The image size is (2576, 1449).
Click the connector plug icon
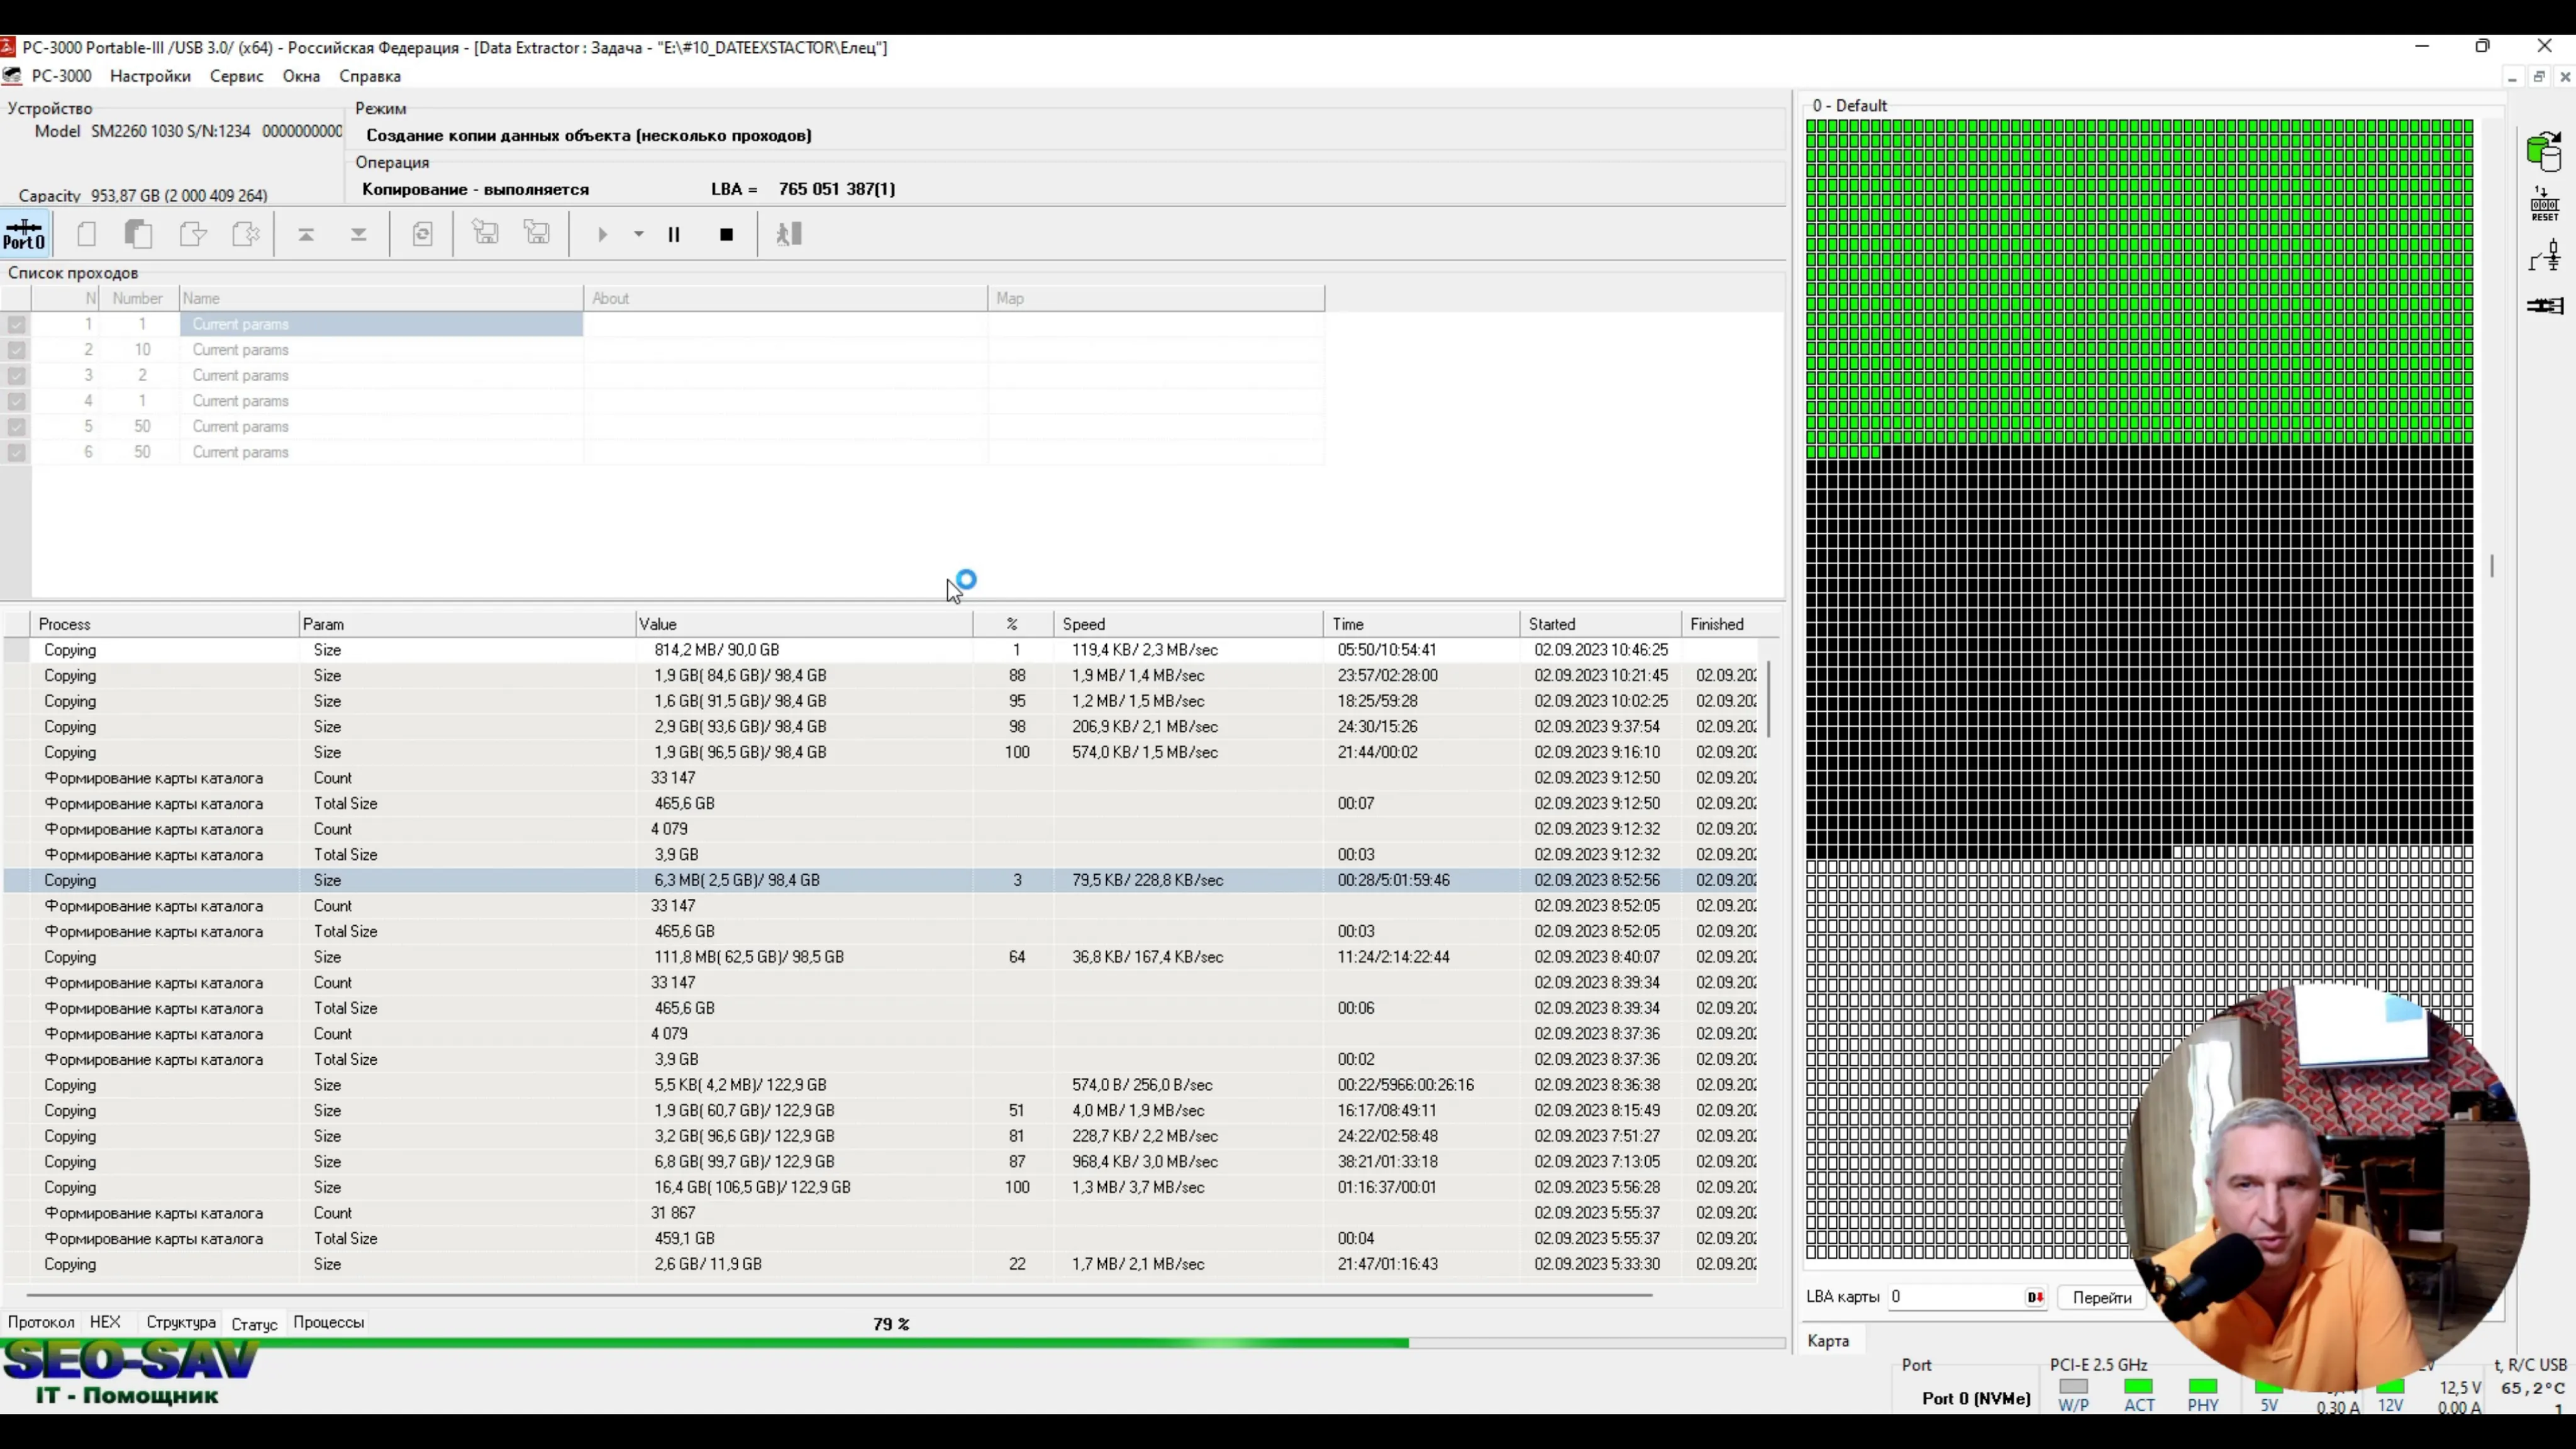tap(2544, 306)
